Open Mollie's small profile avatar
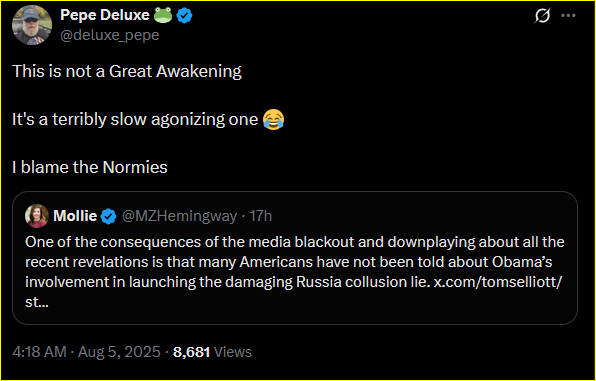This screenshot has height=381, width=596. point(37,216)
